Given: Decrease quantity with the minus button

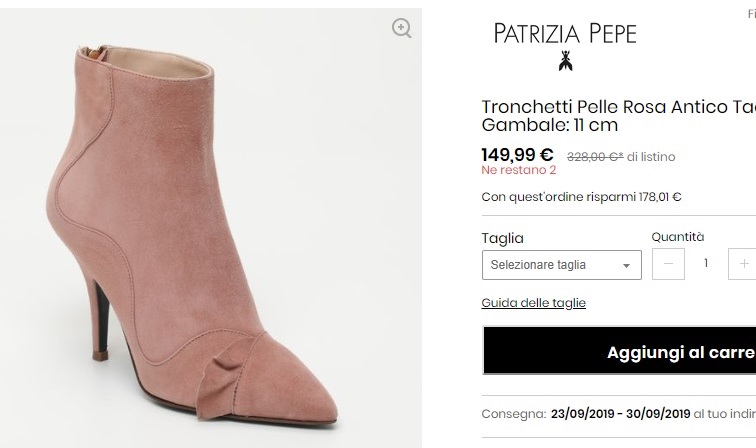Looking at the screenshot, I should [x=668, y=264].
